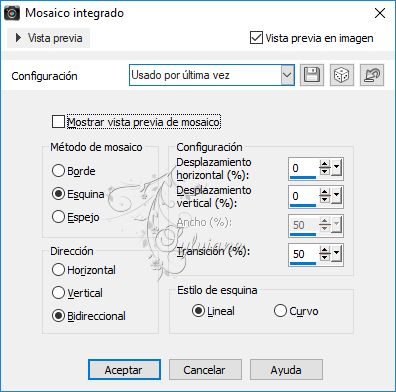Click the Aceptar button
The image size is (396, 392).
tap(124, 370)
